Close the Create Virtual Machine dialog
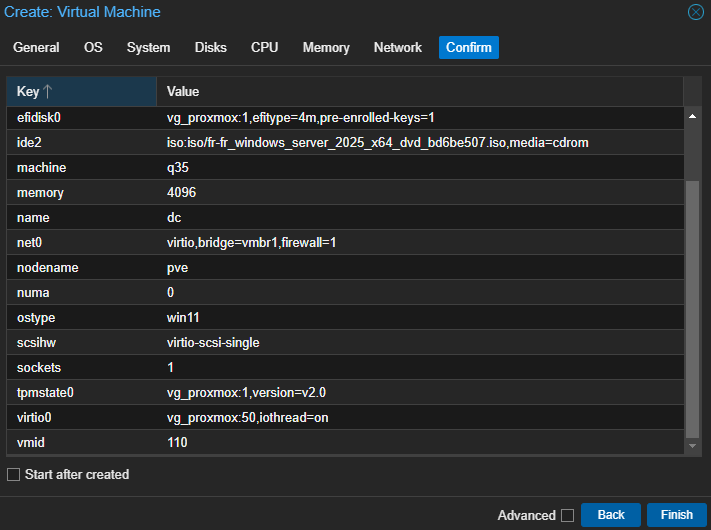Screen dimensions: 711x530 coord(696,12)
